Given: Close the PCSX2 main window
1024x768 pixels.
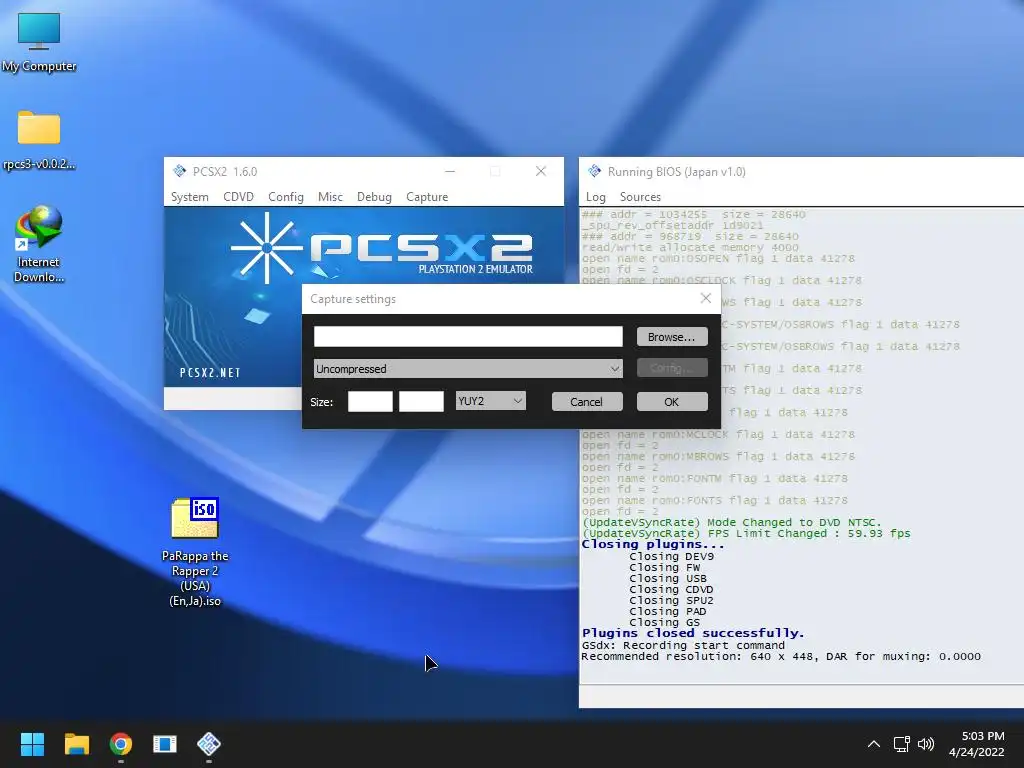Looking at the screenshot, I should point(541,171).
